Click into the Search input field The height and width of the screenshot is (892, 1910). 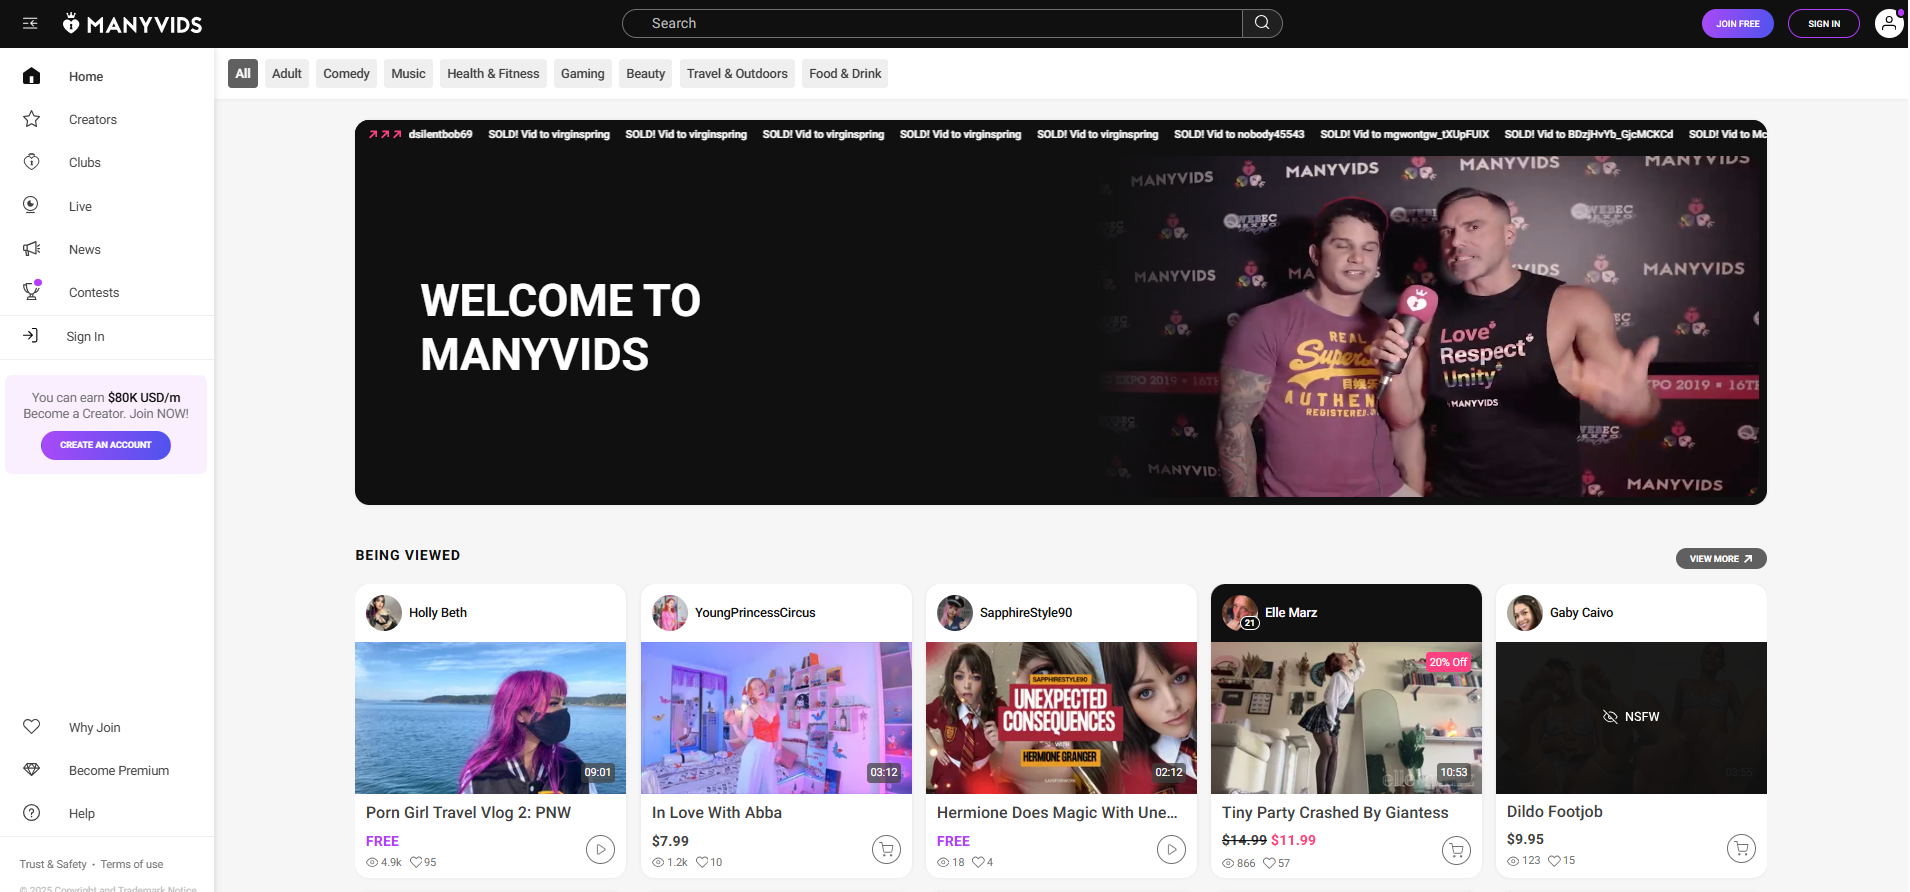930,23
